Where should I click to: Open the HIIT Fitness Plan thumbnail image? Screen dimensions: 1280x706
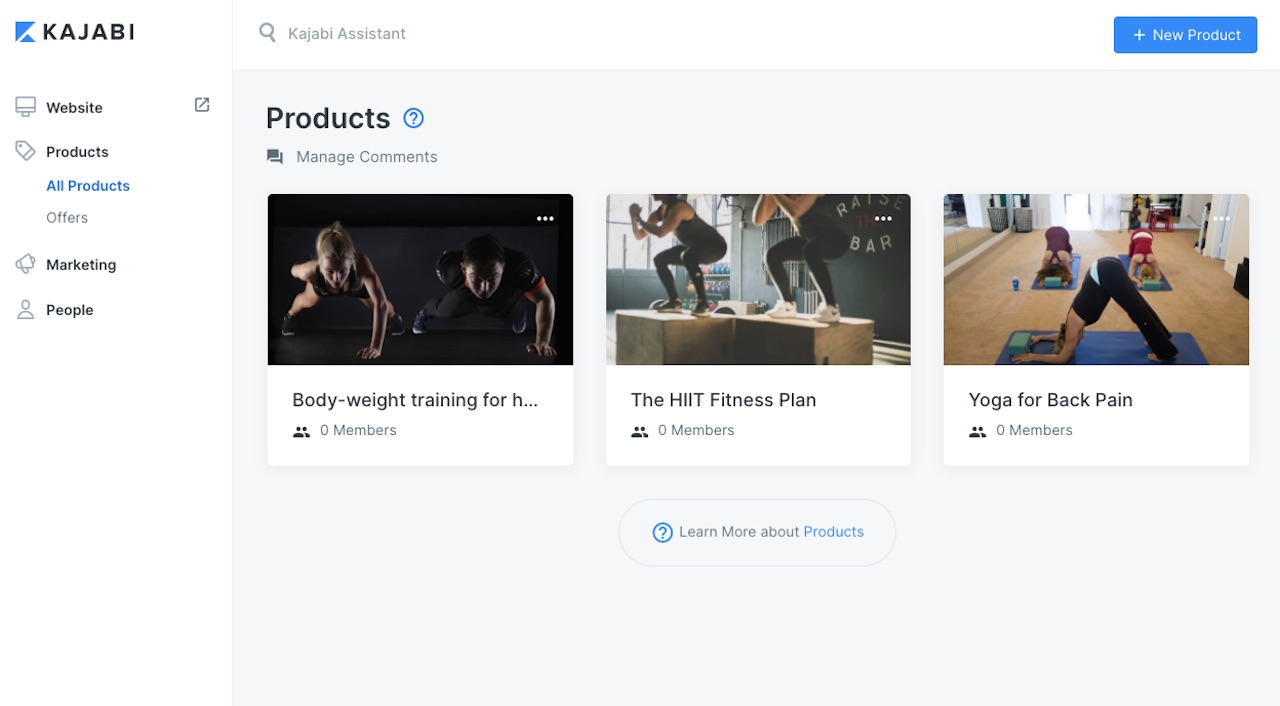coord(757,279)
